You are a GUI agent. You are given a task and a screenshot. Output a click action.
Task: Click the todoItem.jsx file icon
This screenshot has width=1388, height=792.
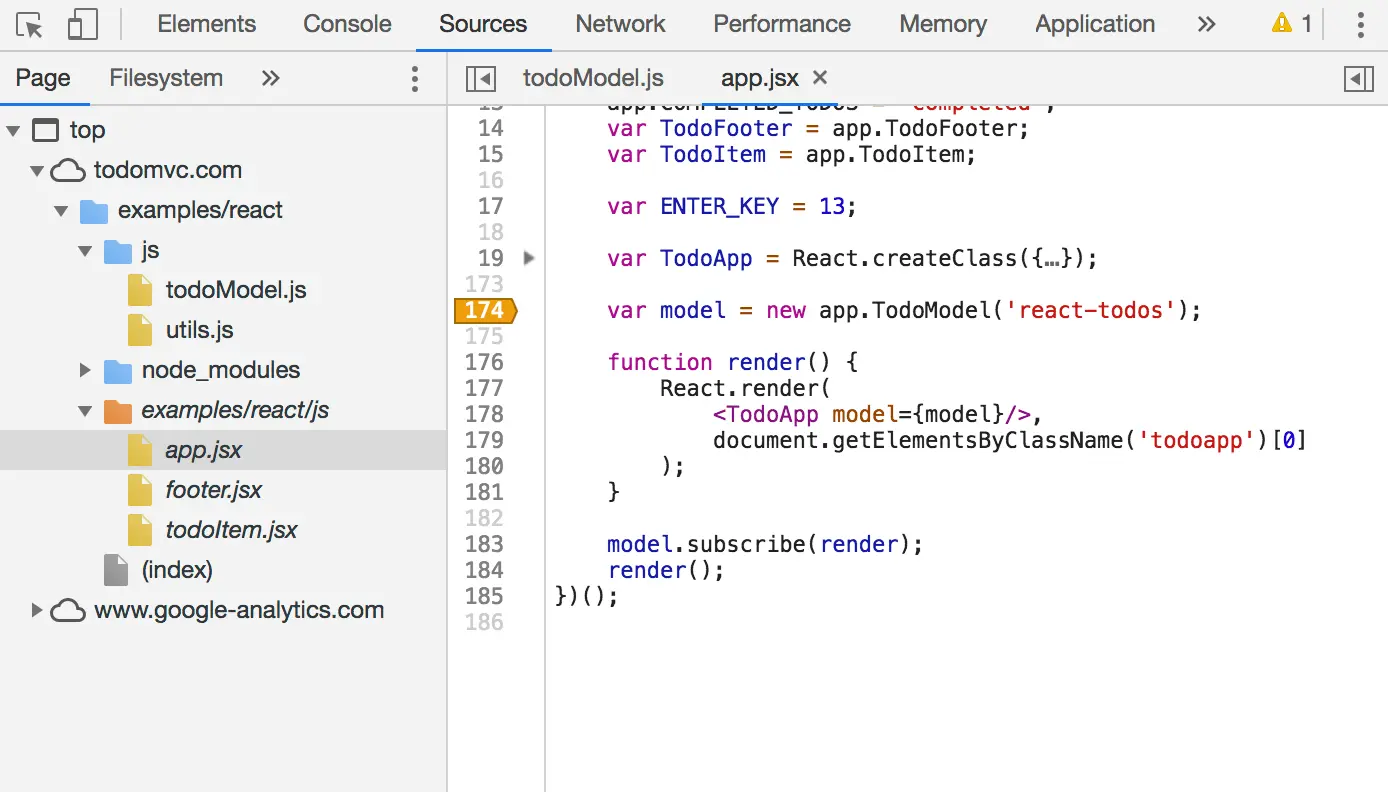click(140, 530)
